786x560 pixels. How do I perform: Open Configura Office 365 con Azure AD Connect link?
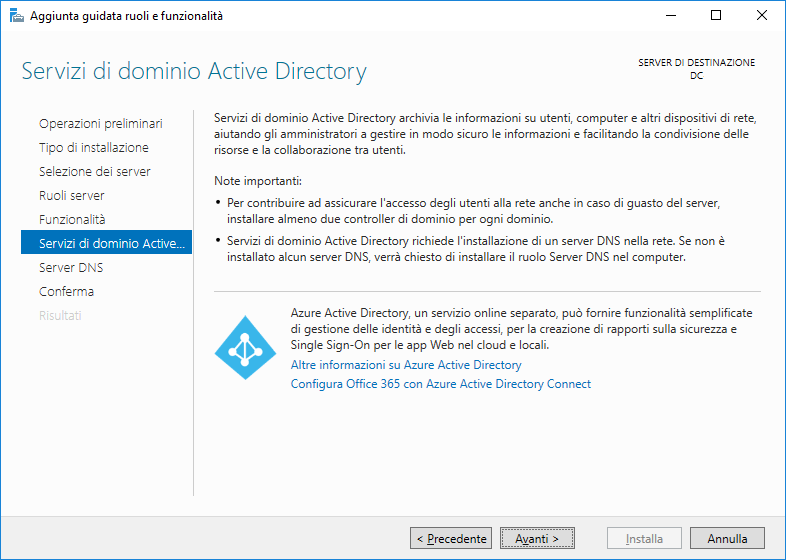[441, 384]
